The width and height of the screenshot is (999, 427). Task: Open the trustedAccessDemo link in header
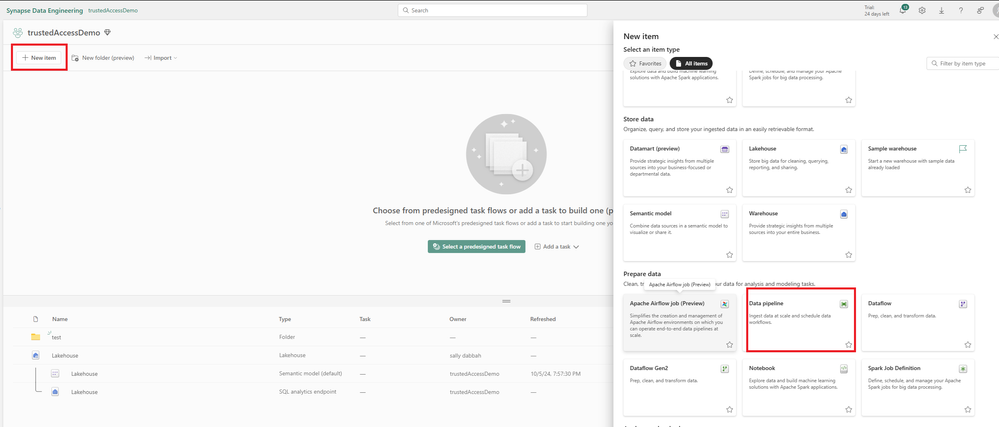(113, 11)
